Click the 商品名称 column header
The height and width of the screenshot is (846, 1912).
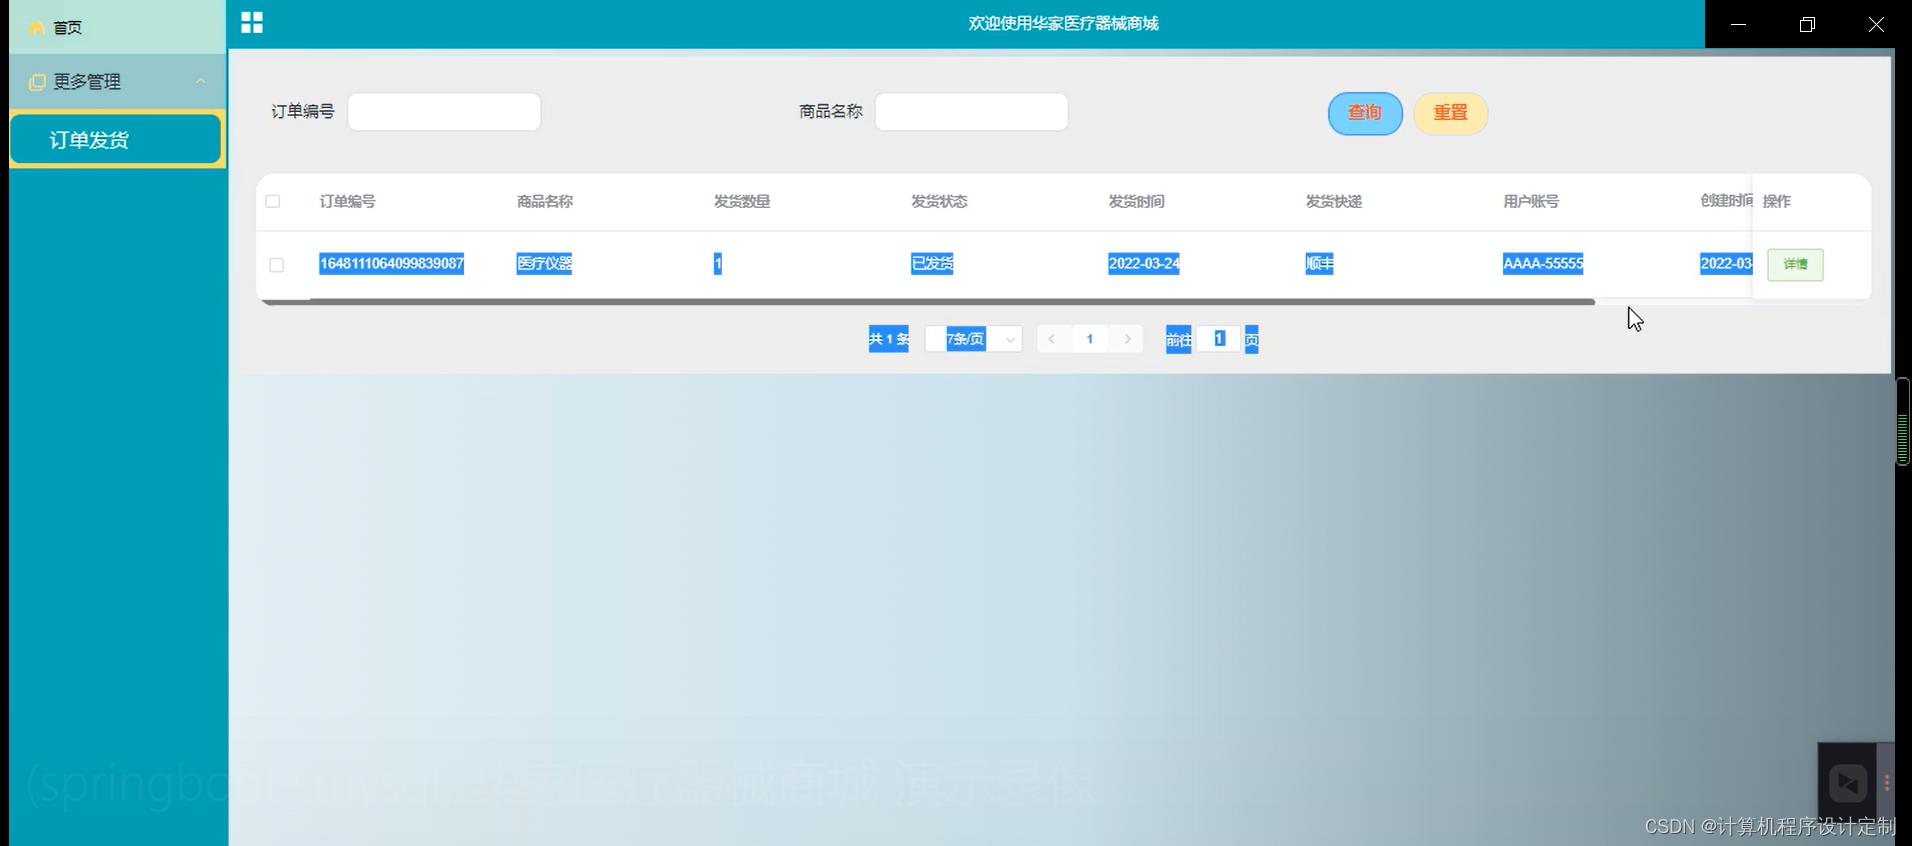pyautogui.click(x=544, y=201)
